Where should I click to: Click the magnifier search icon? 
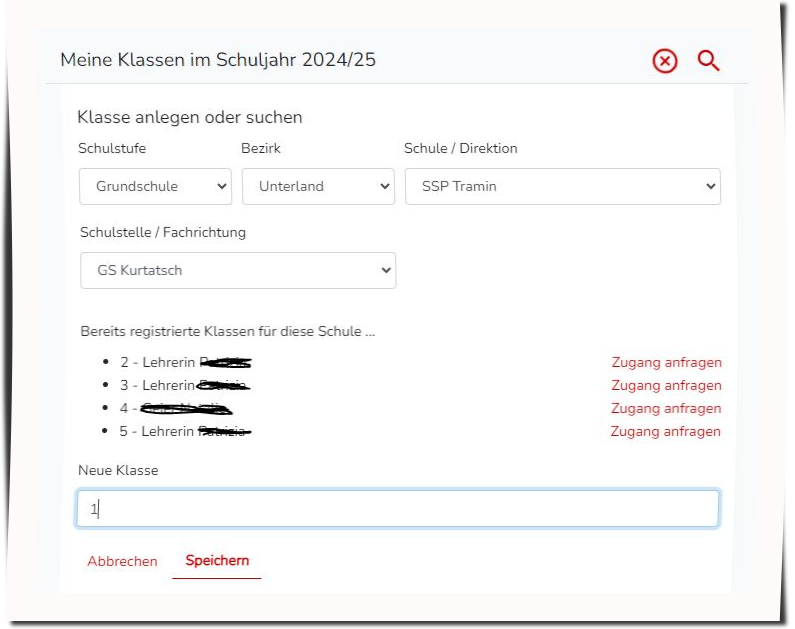(708, 61)
